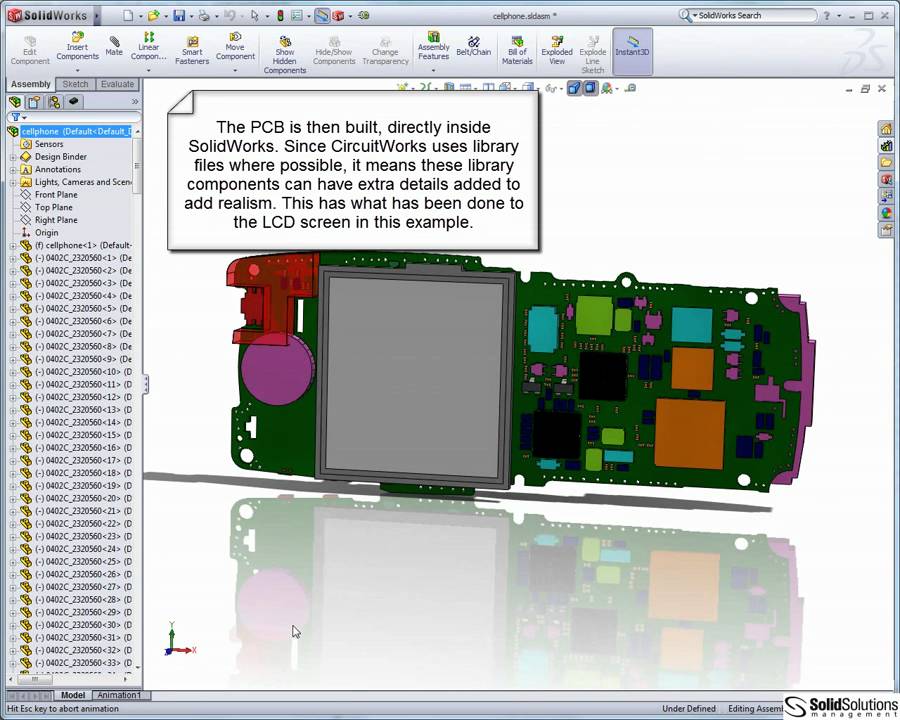Expand the Lights, Cameras and Scene node

13,182
